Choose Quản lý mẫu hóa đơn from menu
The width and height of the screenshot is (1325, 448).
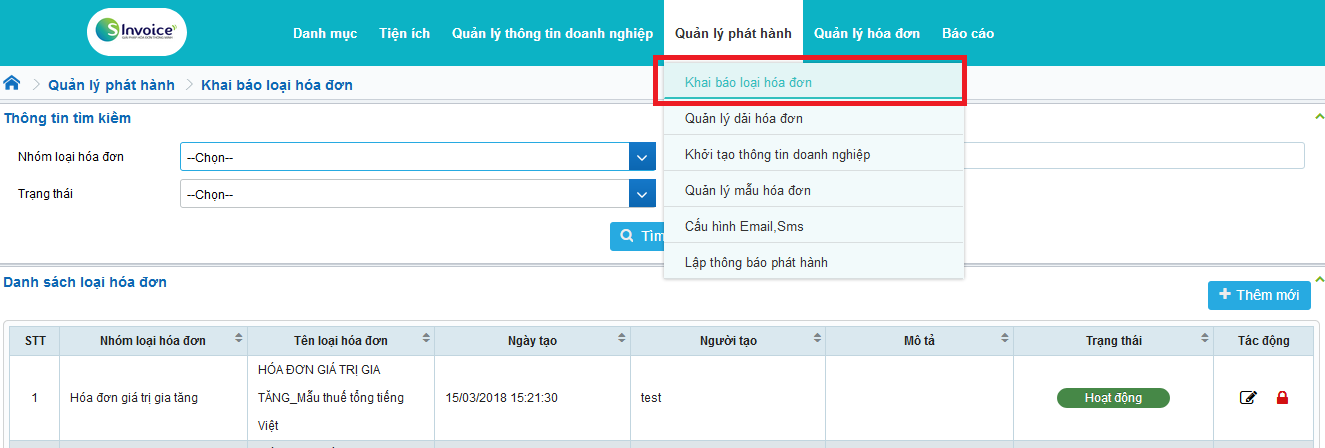coord(748,190)
